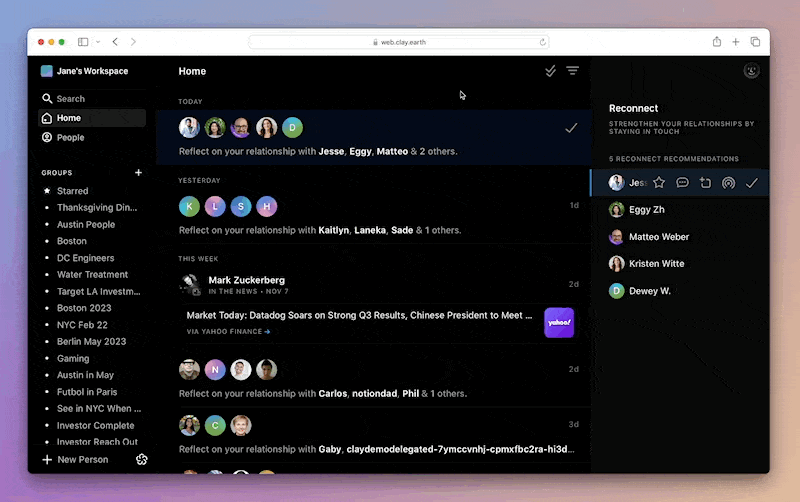Open the Via Yahoo Finance link
The image size is (800, 502).
(x=228, y=331)
